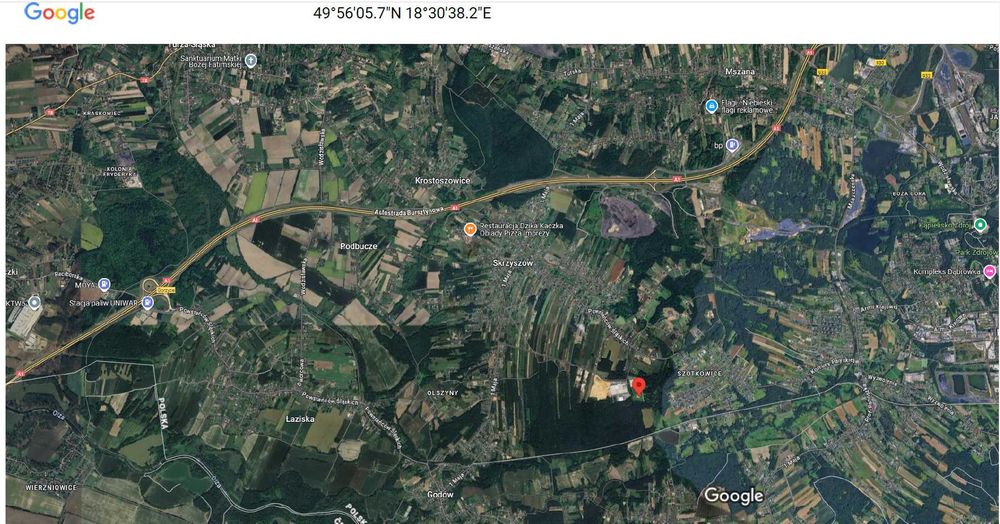
Task: Click the Łaziska village label
Action: (300, 419)
